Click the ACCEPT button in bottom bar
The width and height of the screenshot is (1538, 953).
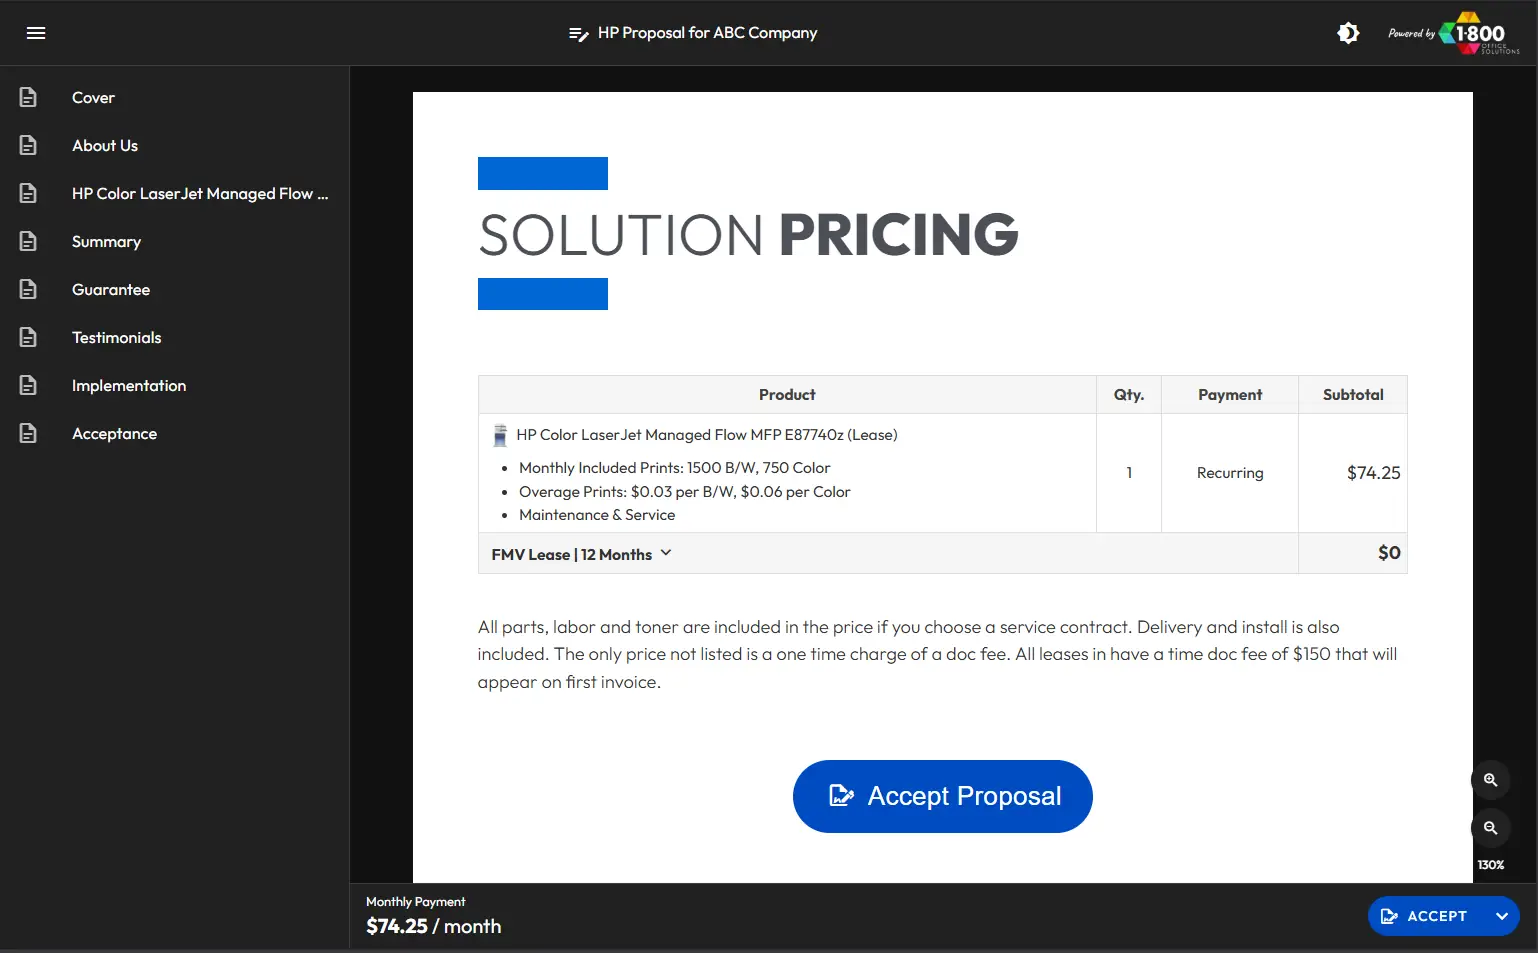point(1424,916)
